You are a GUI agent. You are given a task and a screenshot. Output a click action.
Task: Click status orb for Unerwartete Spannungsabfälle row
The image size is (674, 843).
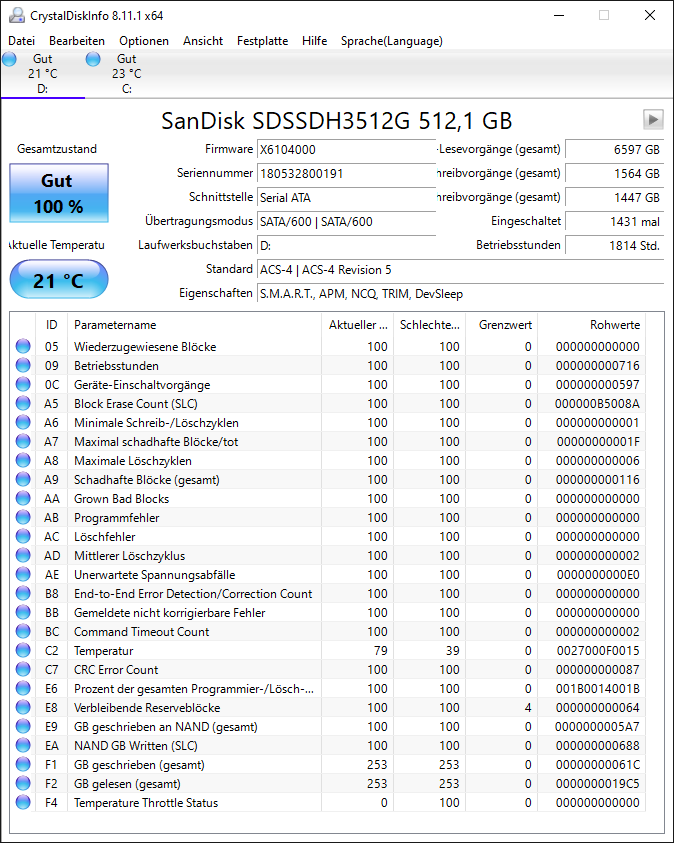[23, 574]
